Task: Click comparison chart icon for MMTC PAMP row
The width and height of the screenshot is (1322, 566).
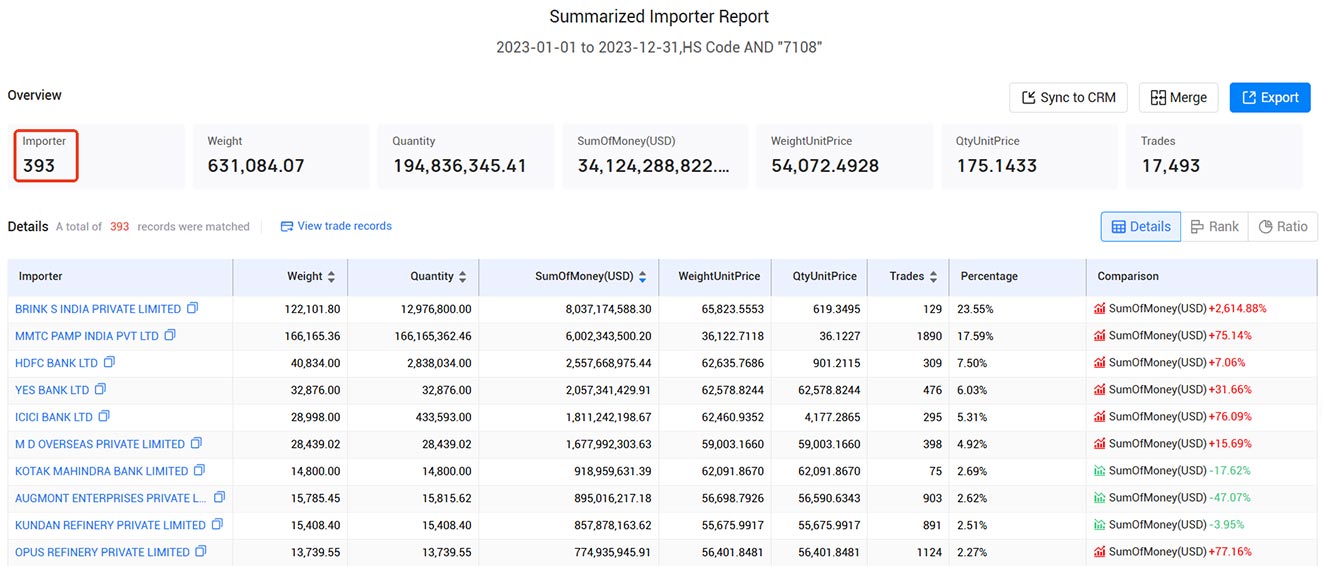Action: (x=1100, y=336)
